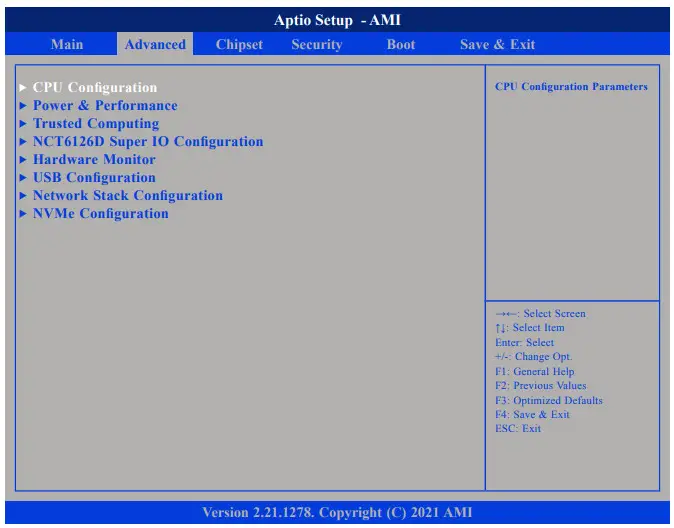Open Network Stack Configuration
The width and height of the screenshot is (674, 528).
pos(128,196)
